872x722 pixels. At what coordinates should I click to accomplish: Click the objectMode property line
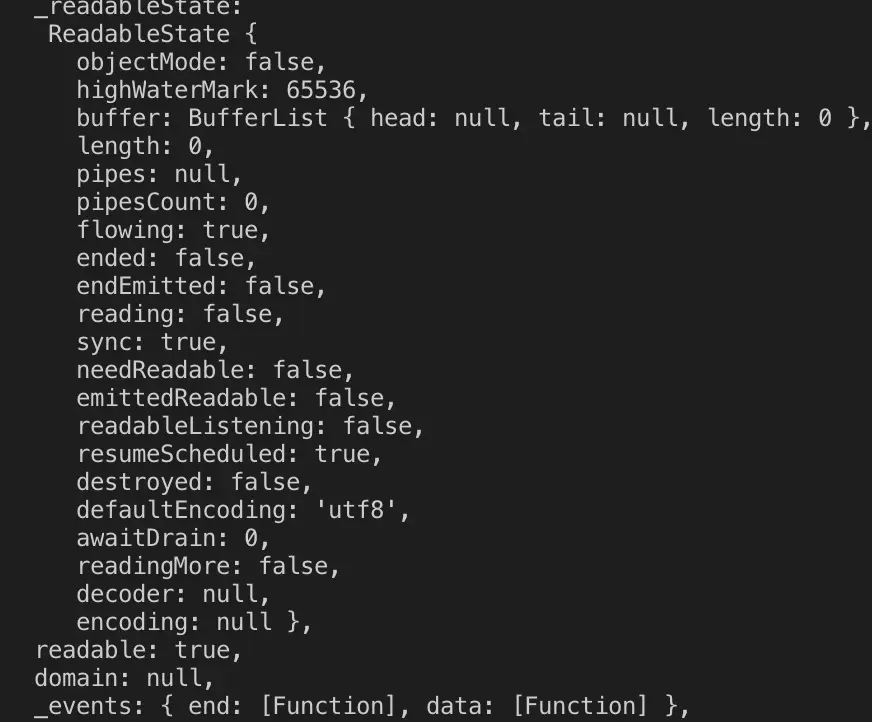[x=201, y=62]
